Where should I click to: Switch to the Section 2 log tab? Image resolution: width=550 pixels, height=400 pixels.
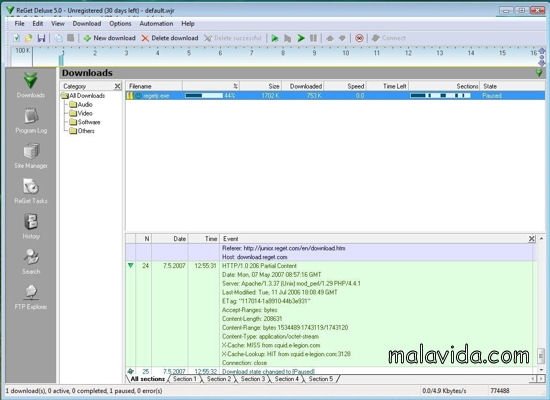coord(219,379)
